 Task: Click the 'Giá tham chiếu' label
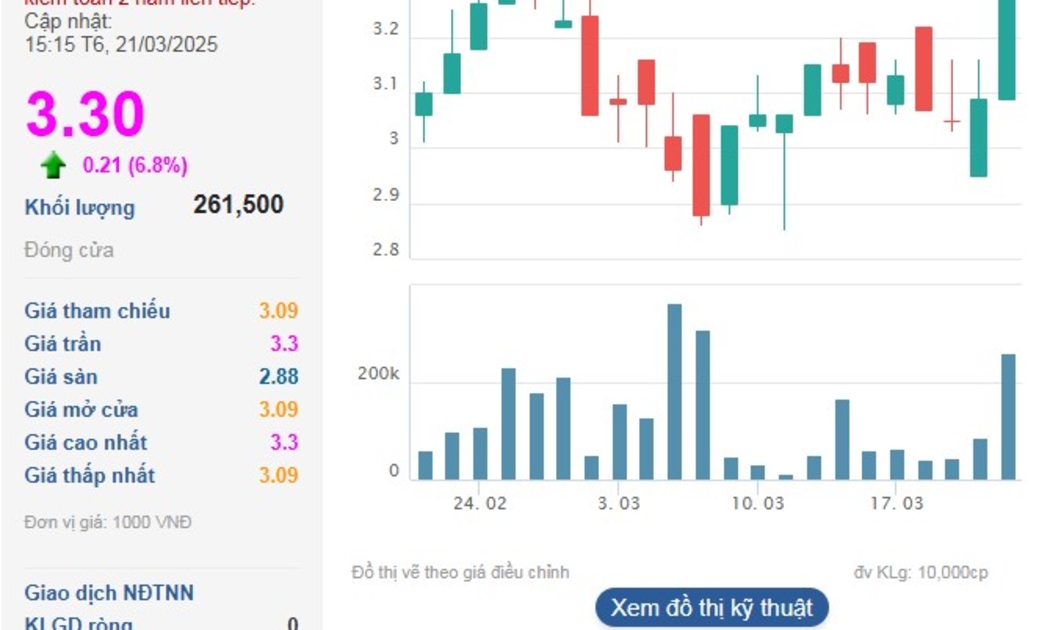pos(97,311)
